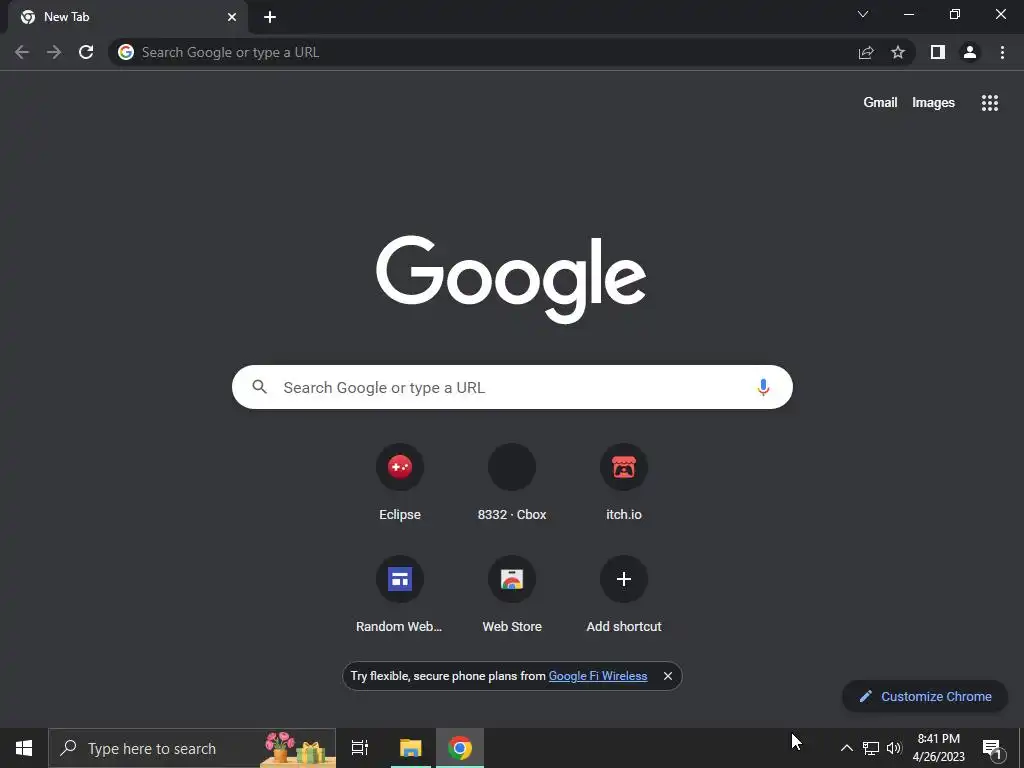Click the forward navigation arrow
Viewport: 1024px width, 768px height.
click(54, 52)
